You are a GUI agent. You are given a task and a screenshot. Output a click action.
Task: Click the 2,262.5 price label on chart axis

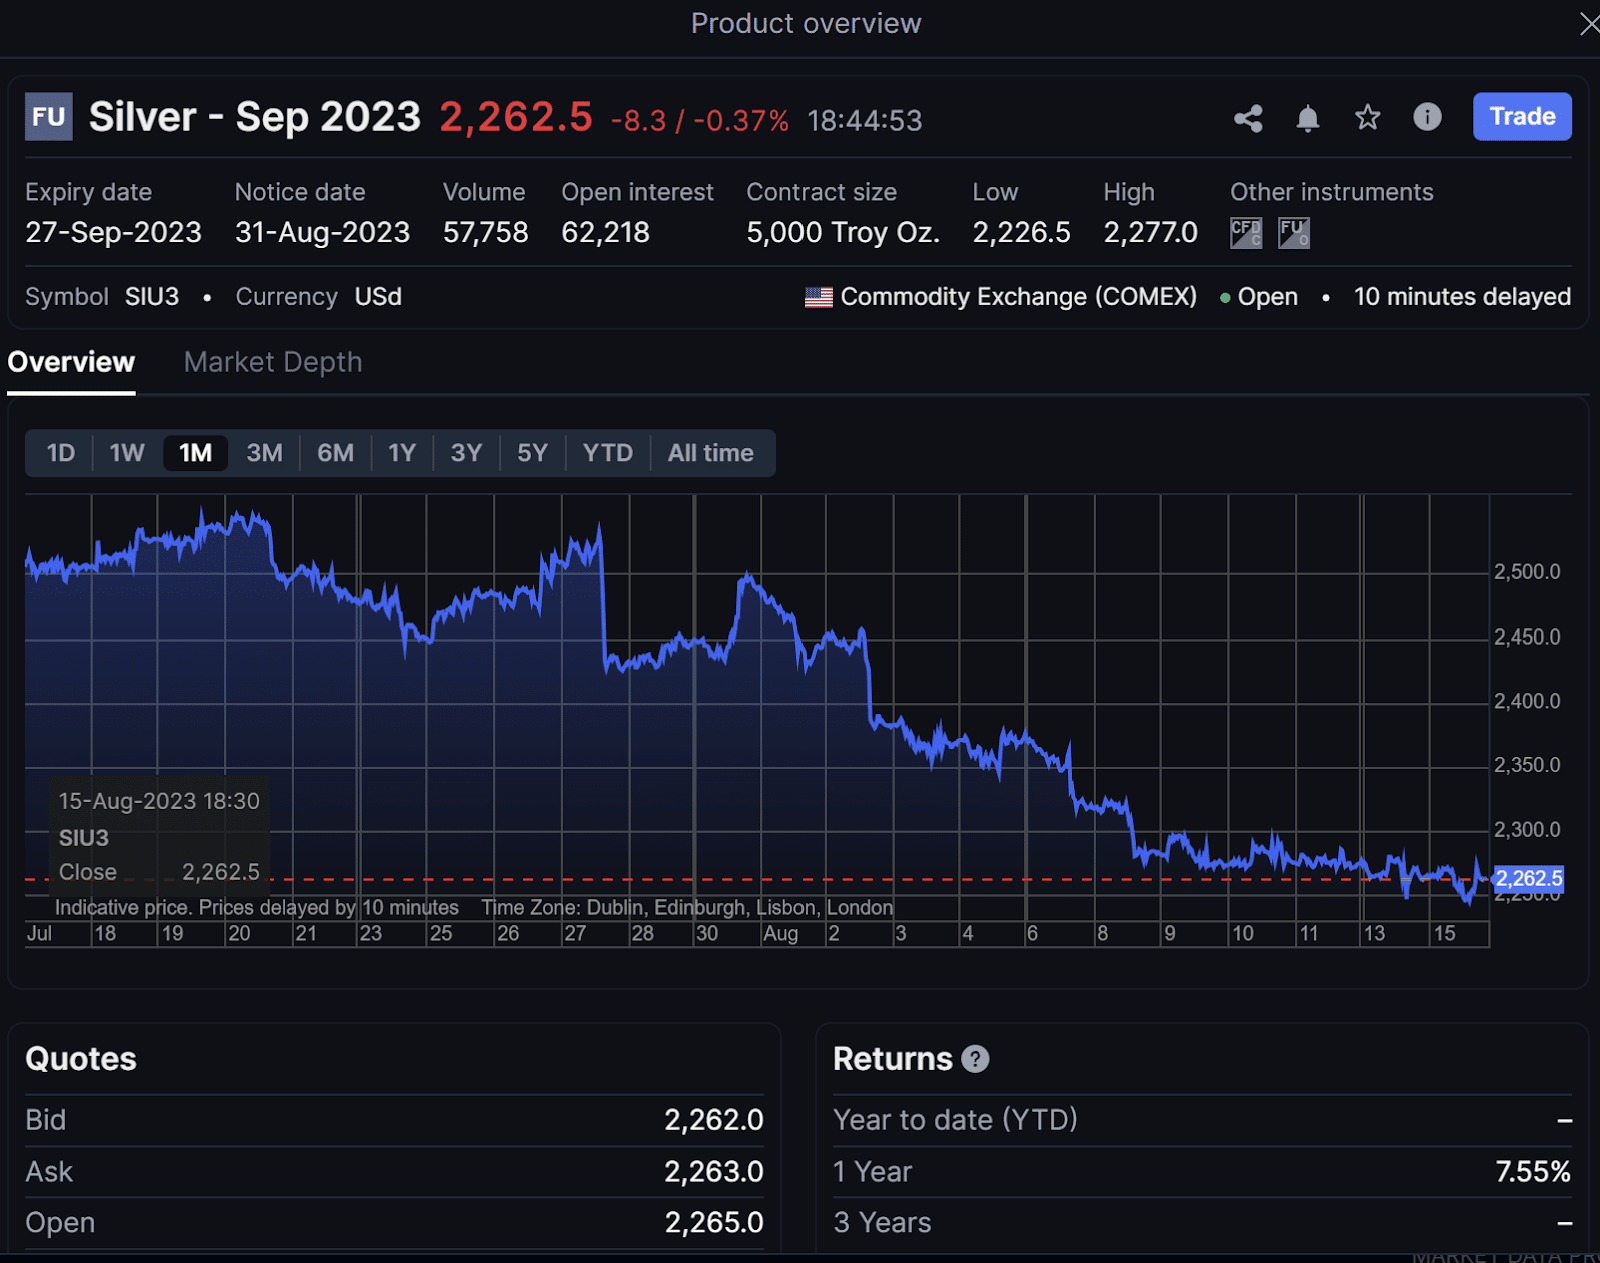pos(1528,879)
